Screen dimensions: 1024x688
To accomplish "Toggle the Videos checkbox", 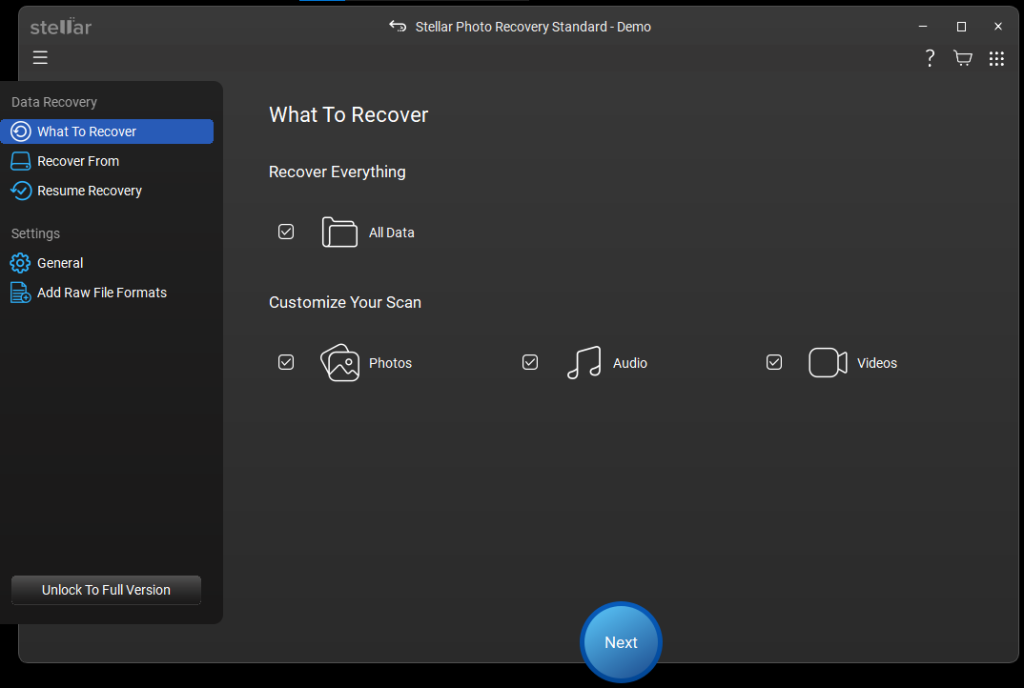I will pos(774,362).
